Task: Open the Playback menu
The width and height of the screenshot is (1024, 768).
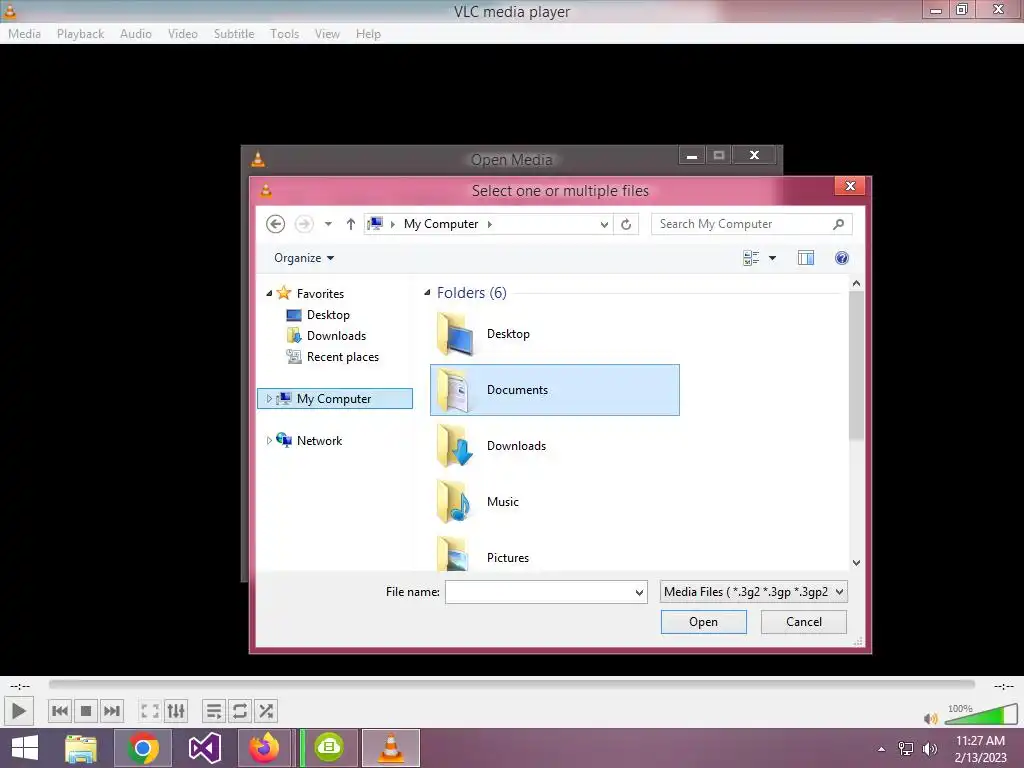Action: click(x=80, y=34)
